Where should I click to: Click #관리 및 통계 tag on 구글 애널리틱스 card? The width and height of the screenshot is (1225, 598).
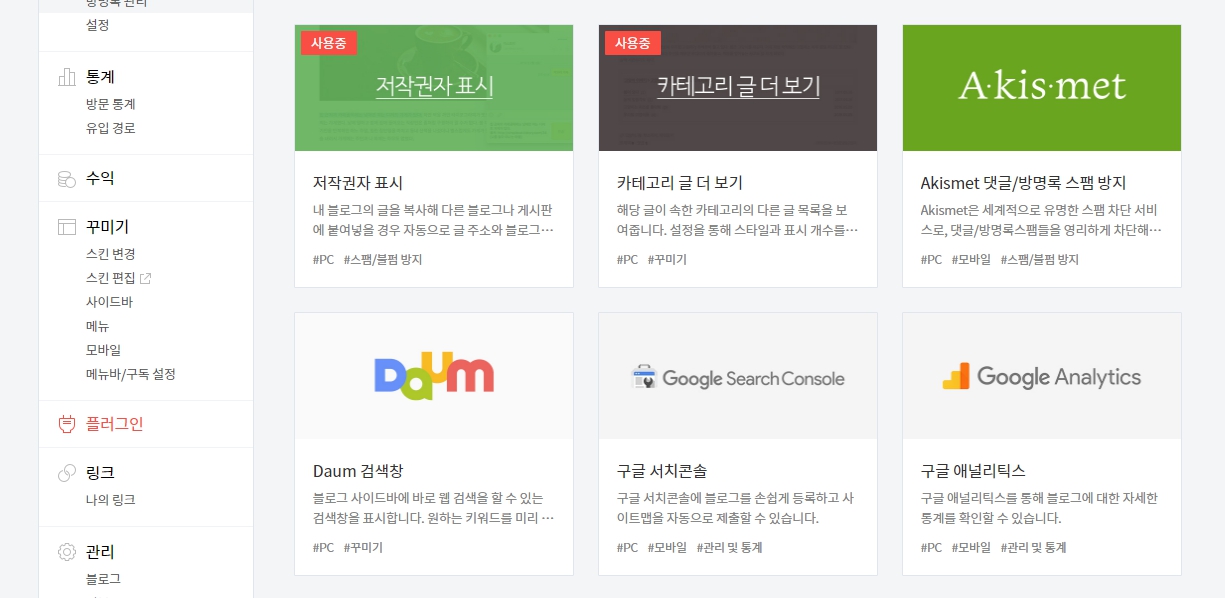pos(1034,548)
